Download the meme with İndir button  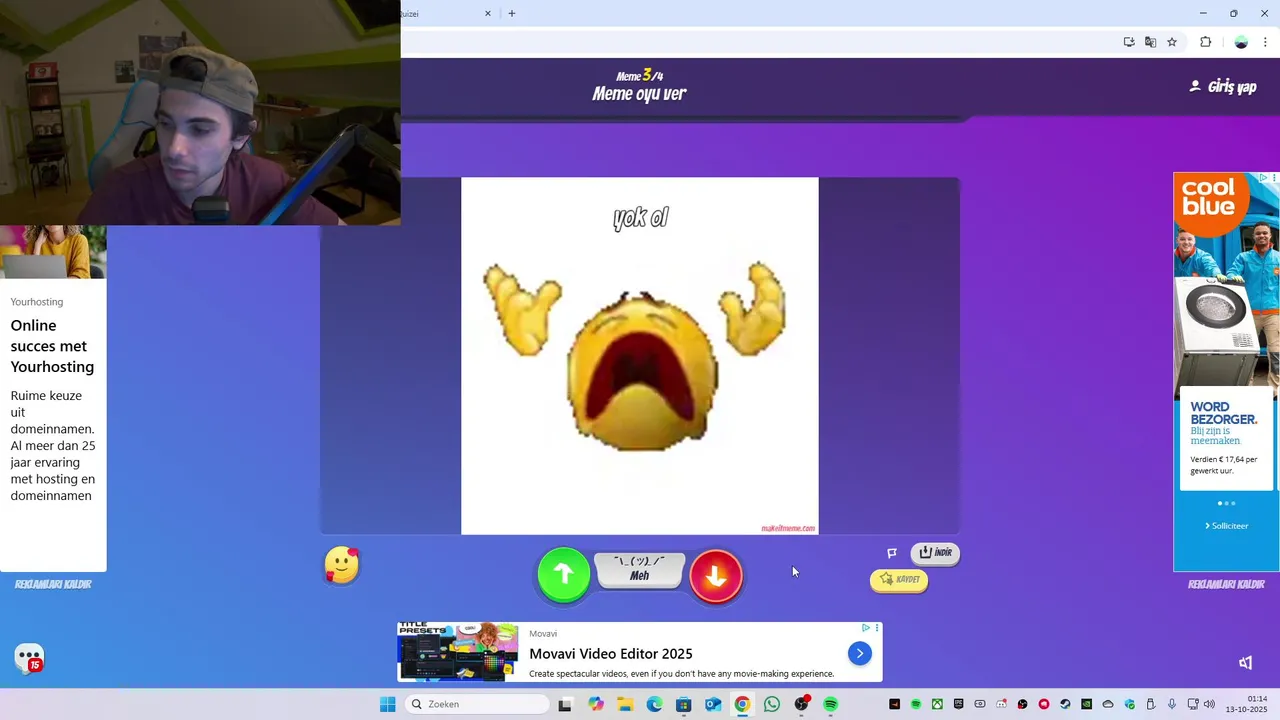point(935,553)
